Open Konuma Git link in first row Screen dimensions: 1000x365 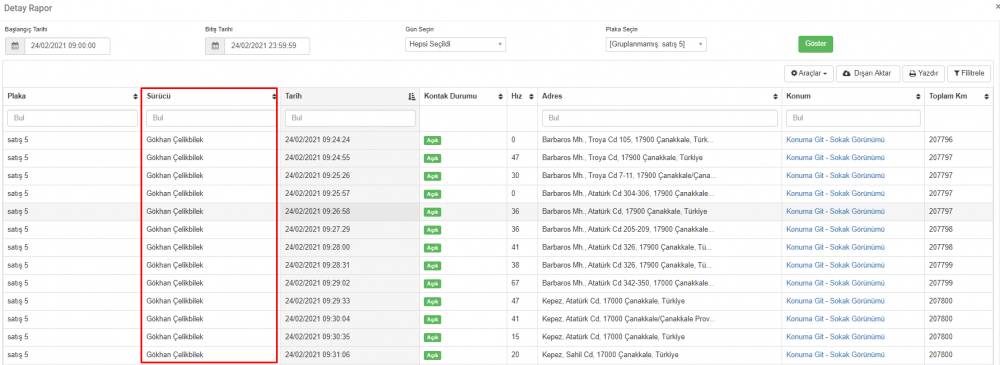click(x=804, y=140)
